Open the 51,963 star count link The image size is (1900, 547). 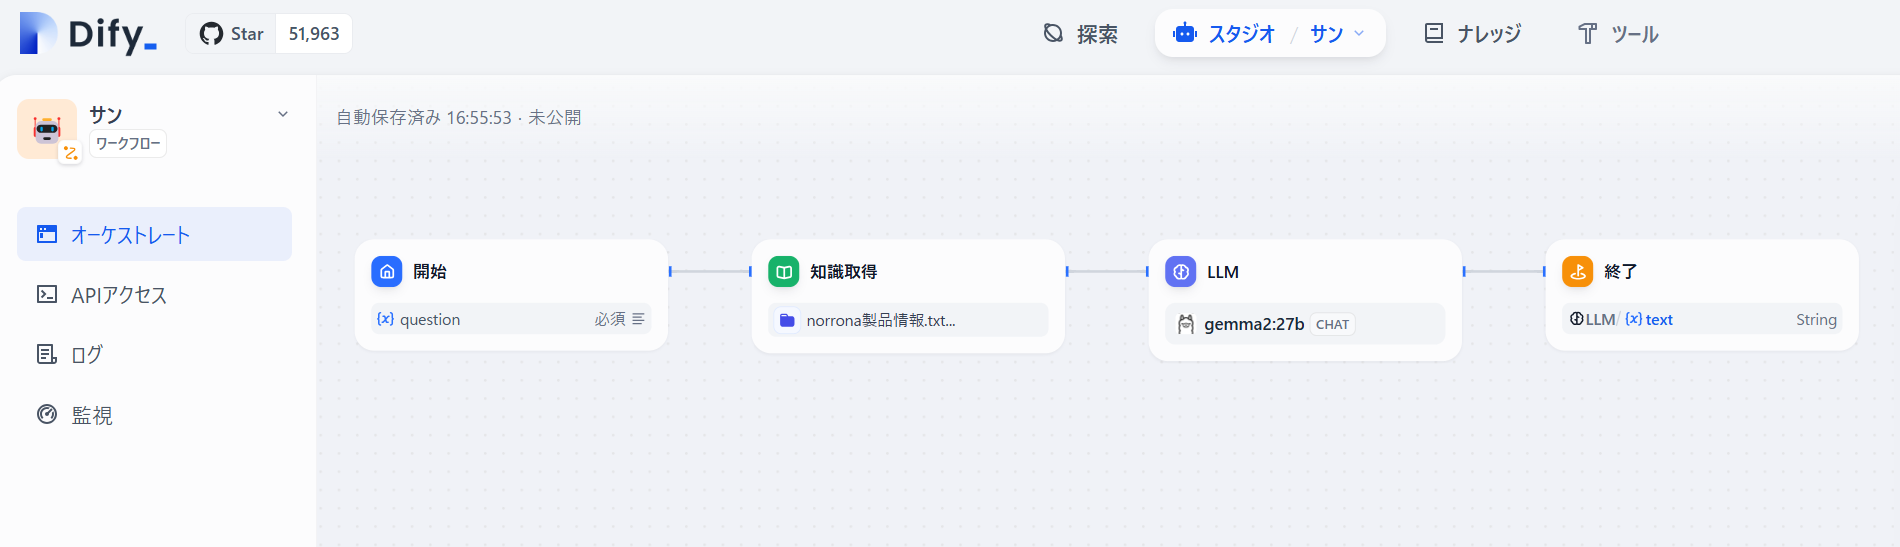click(x=314, y=34)
